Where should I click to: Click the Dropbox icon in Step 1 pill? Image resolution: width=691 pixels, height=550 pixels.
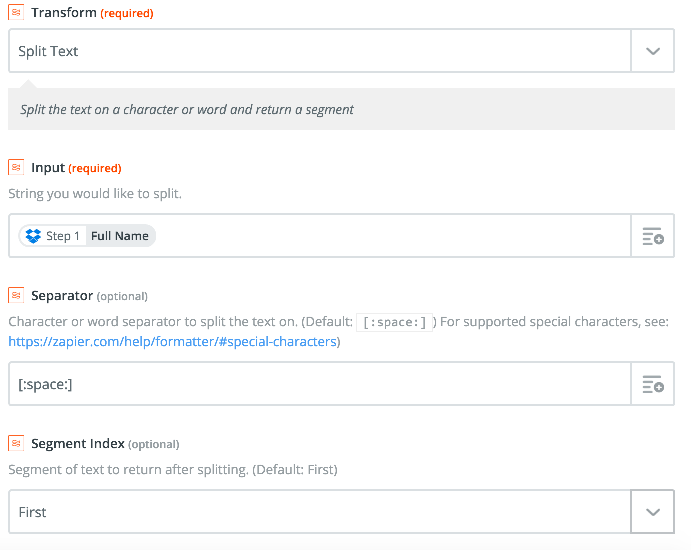coord(33,236)
